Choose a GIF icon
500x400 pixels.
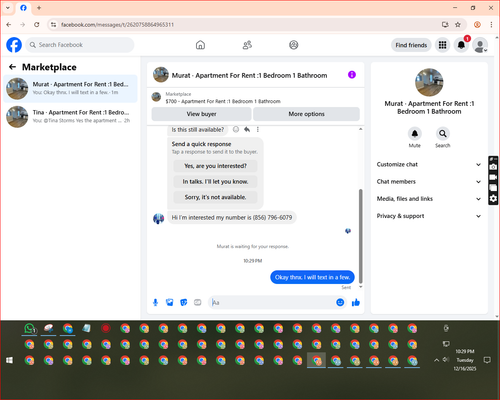(198, 302)
